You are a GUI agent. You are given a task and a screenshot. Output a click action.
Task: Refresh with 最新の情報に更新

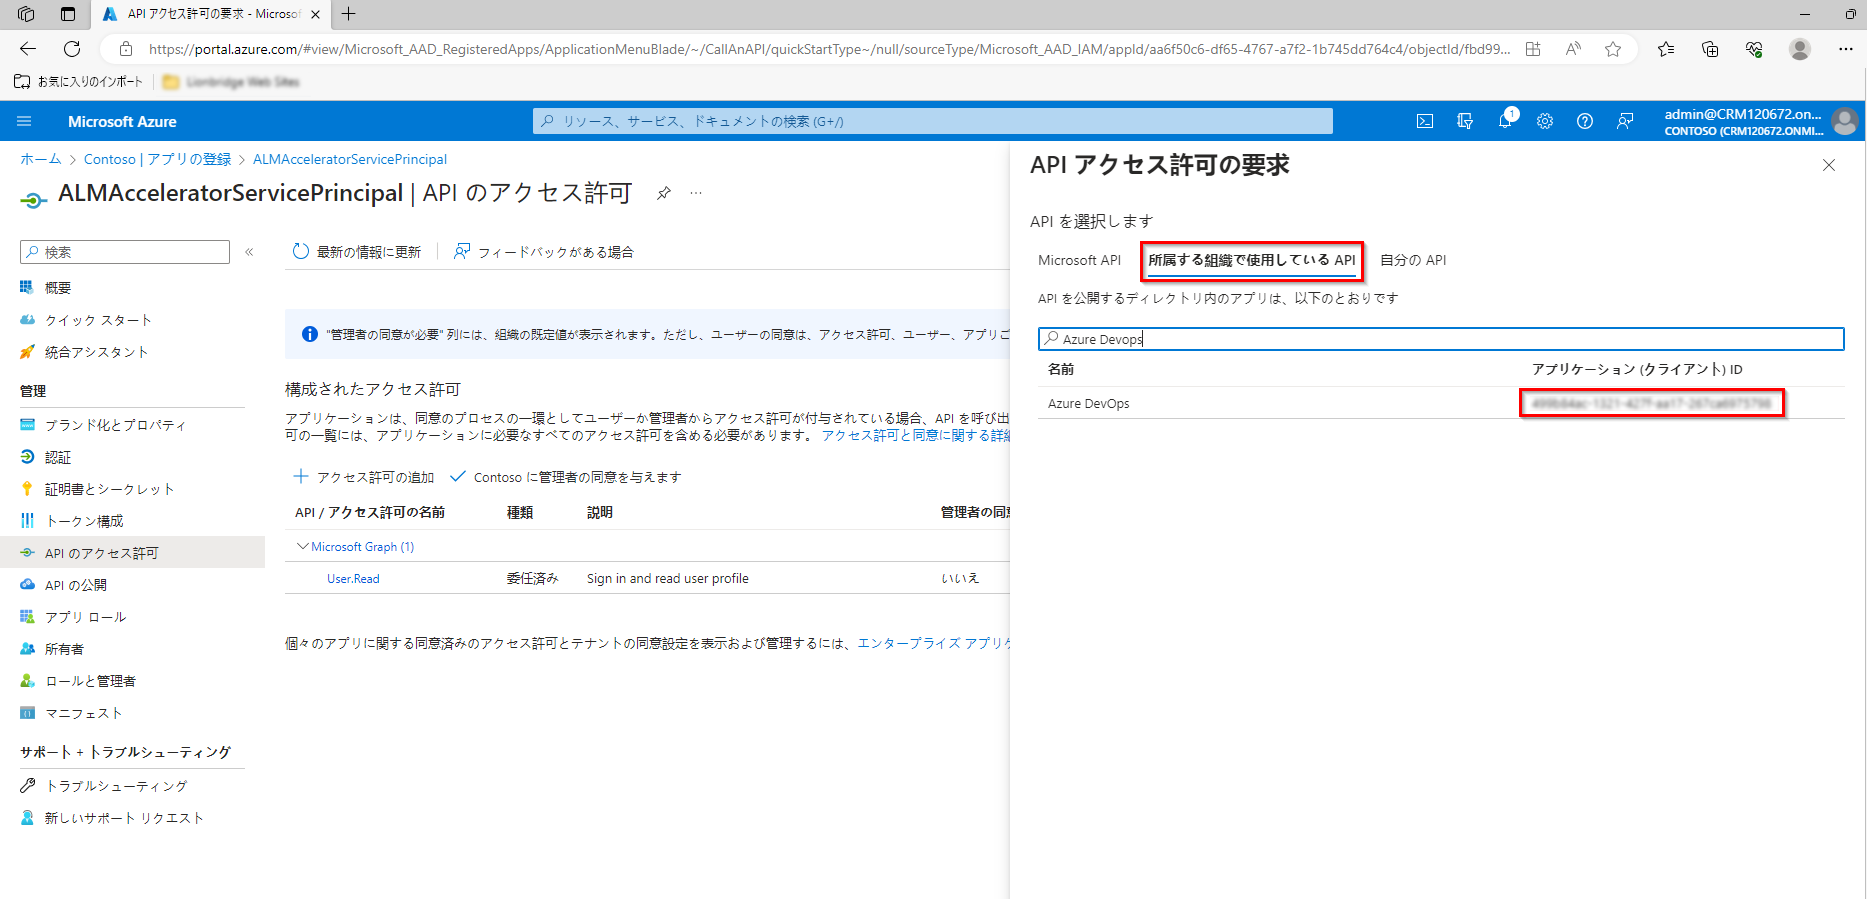click(x=356, y=252)
